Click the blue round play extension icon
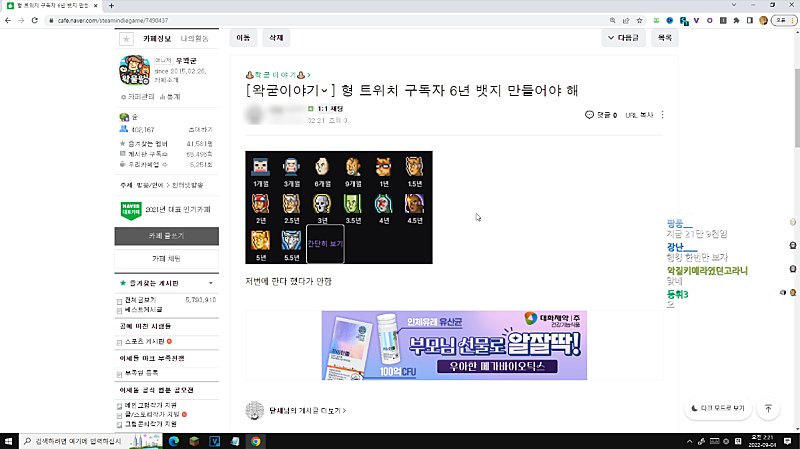This screenshot has width=800, height=449. (669, 20)
